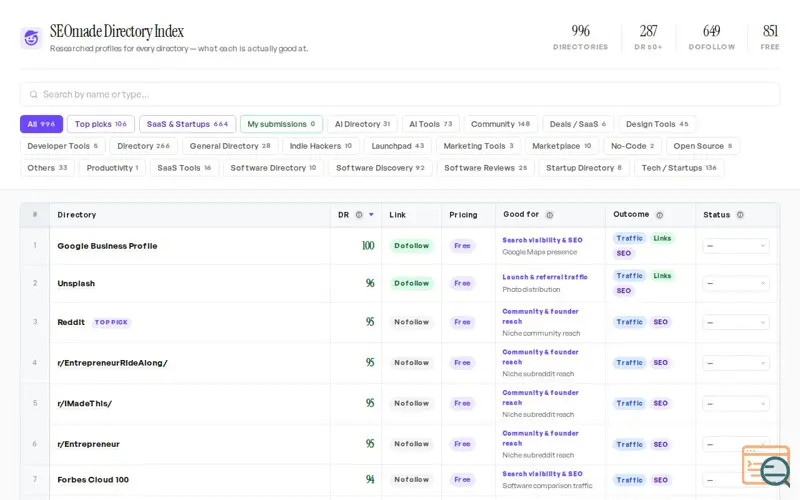Click the 996 Directories stat

click(x=581, y=37)
